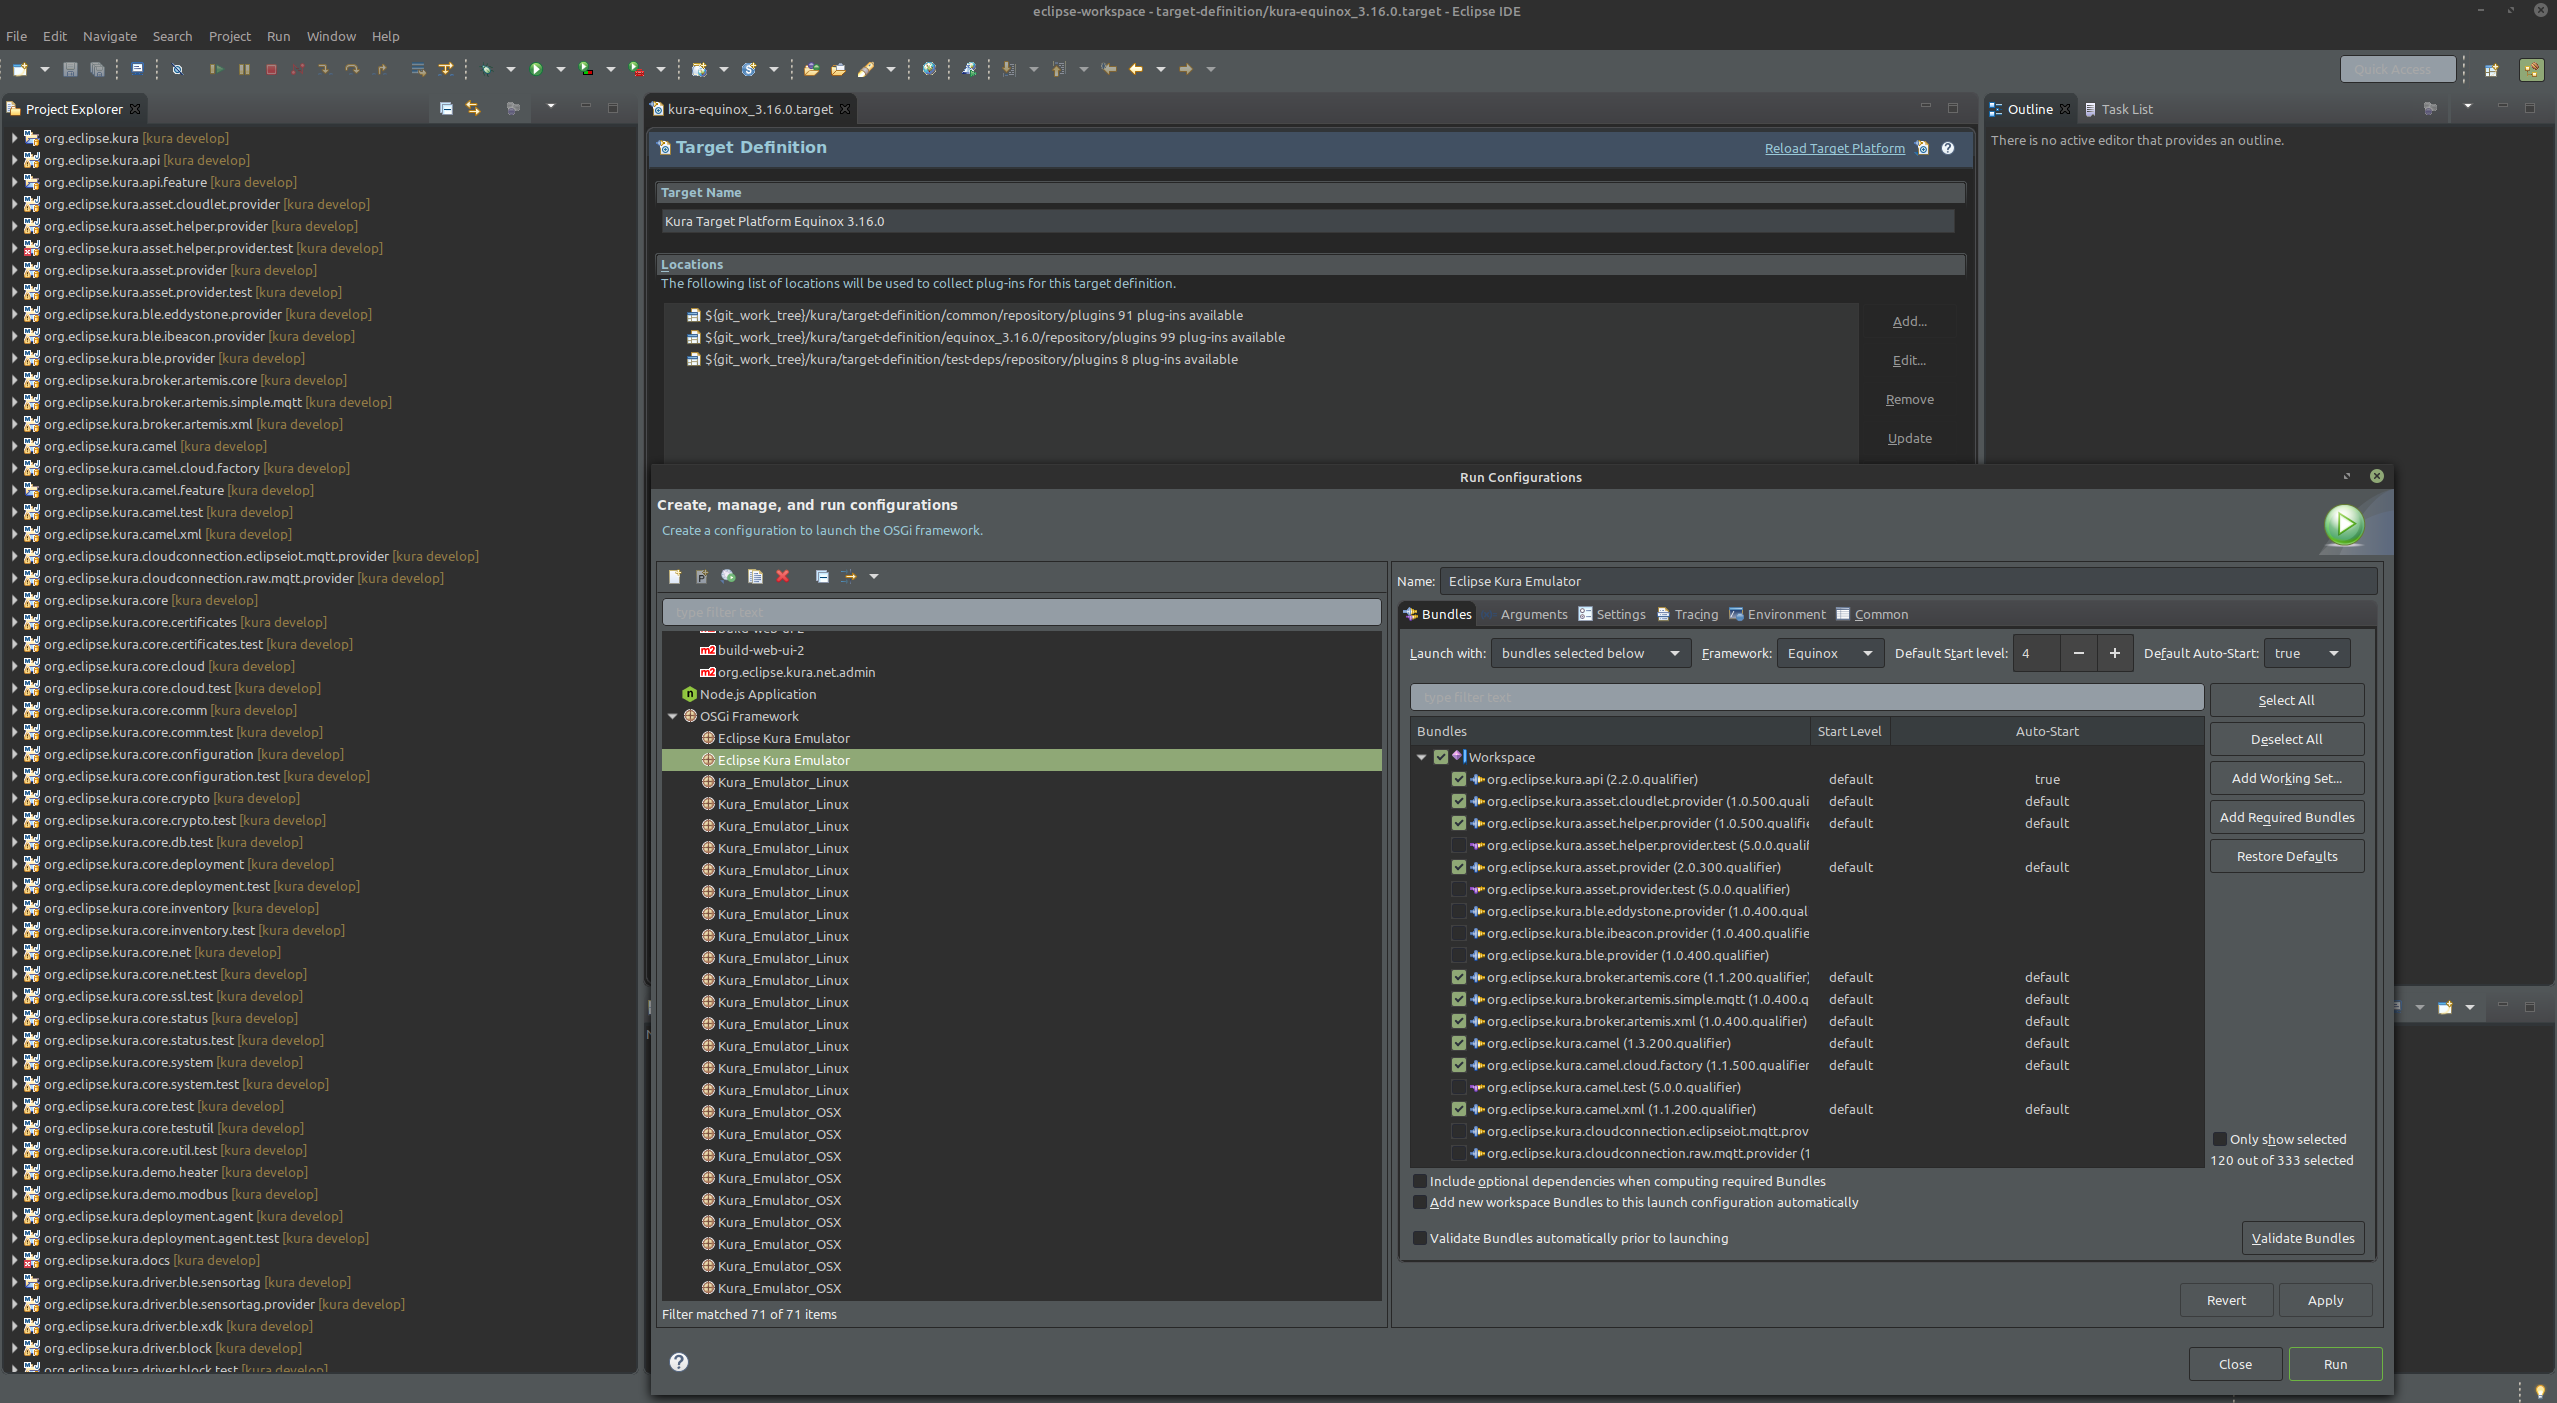Click the Help question mark in Run Configurations

tap(679, 1362)
